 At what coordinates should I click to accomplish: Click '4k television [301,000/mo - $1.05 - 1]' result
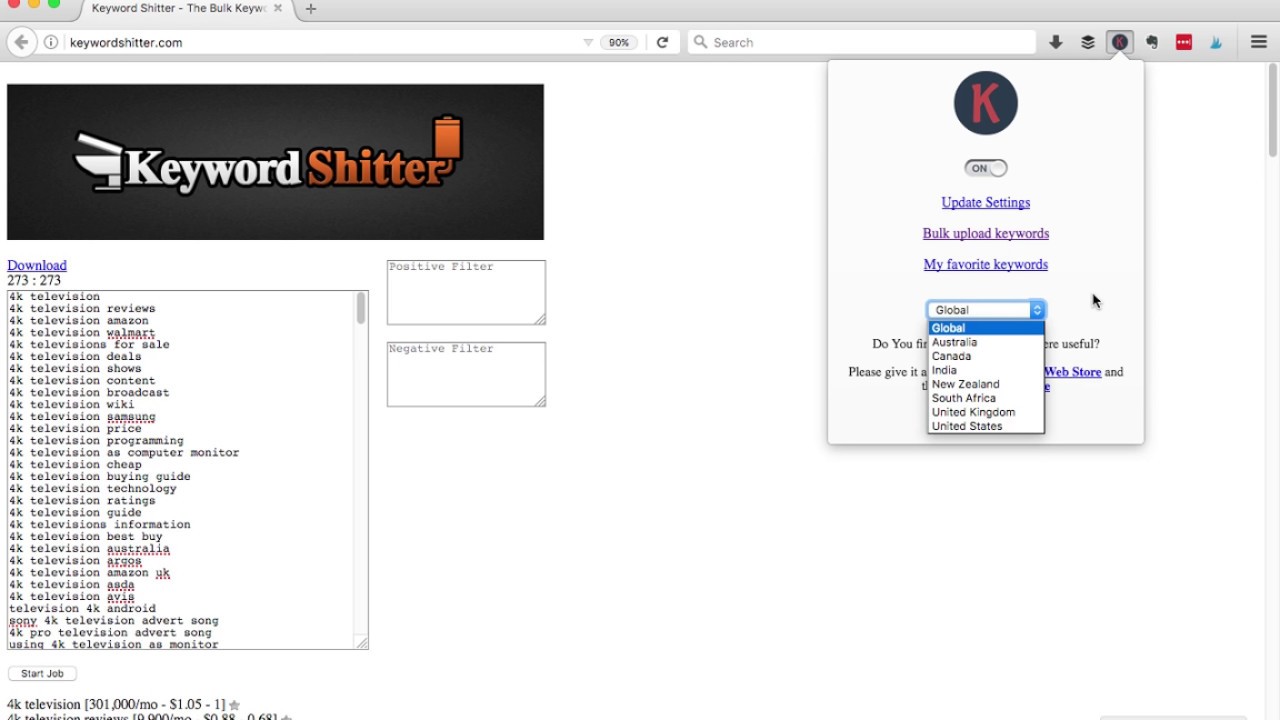116,705
